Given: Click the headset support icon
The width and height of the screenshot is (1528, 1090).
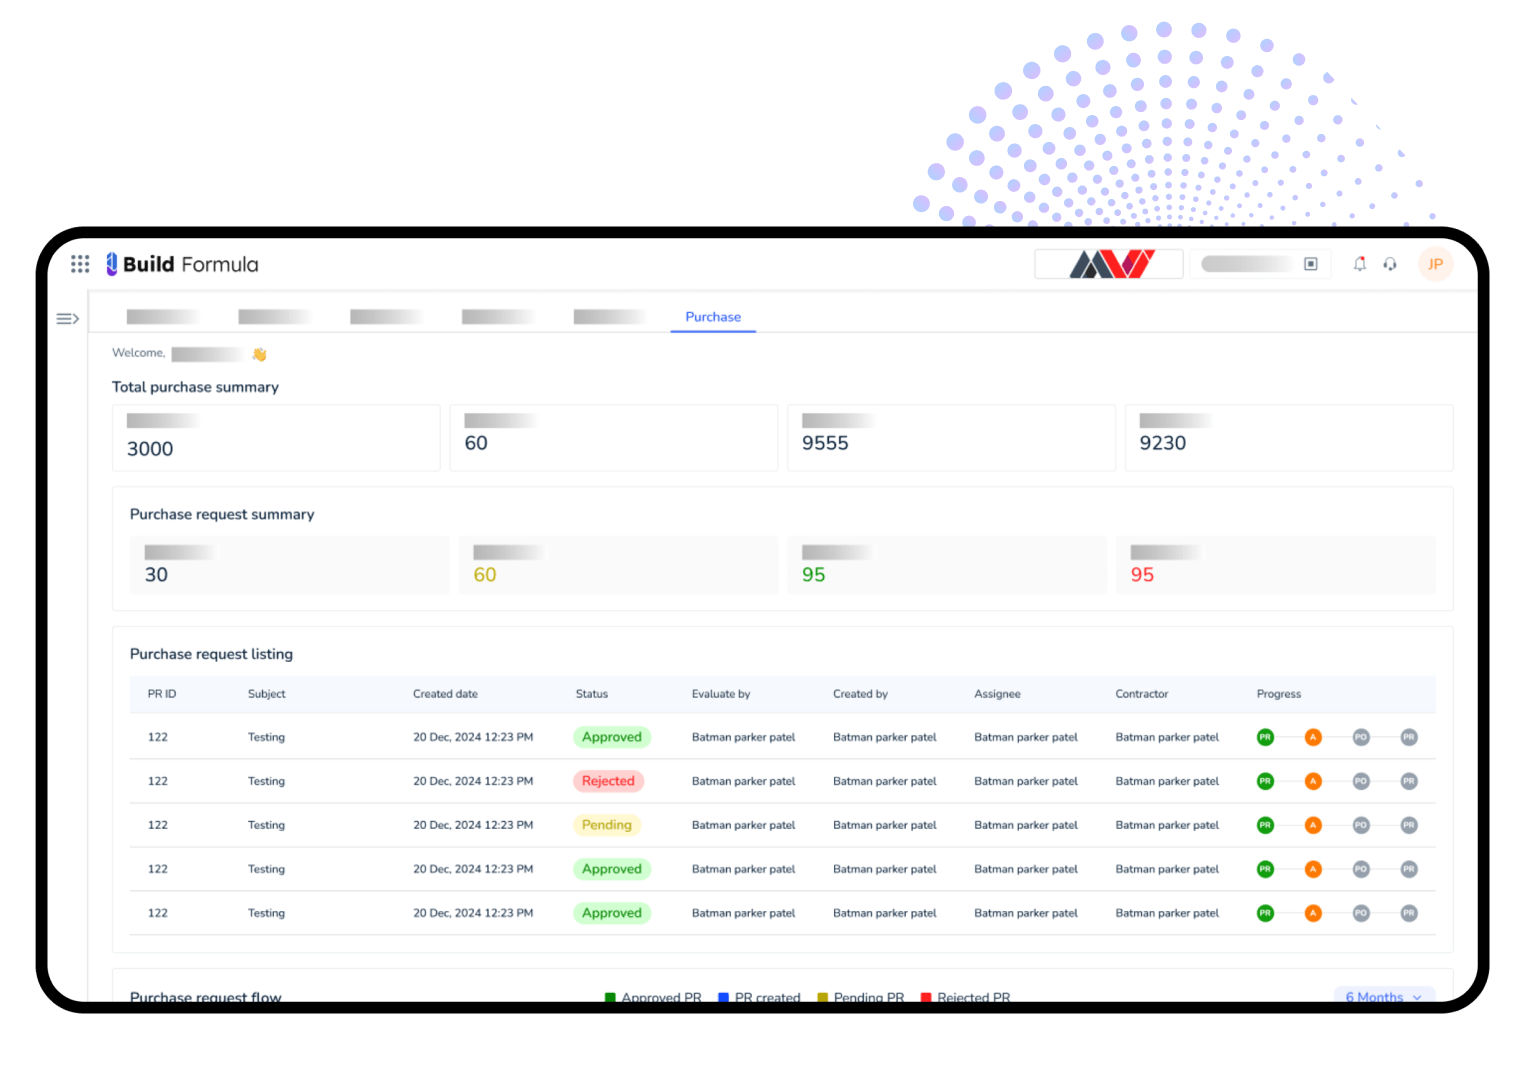Looking at the screenshot, I should (x=1390, y=264).
